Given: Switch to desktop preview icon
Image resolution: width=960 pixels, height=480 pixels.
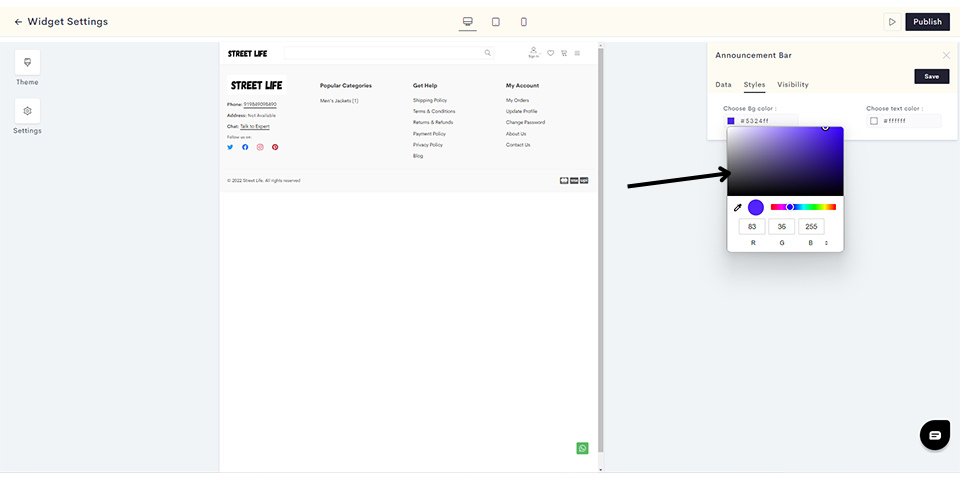Looking at the screenshot, I should tap(468, 22).
